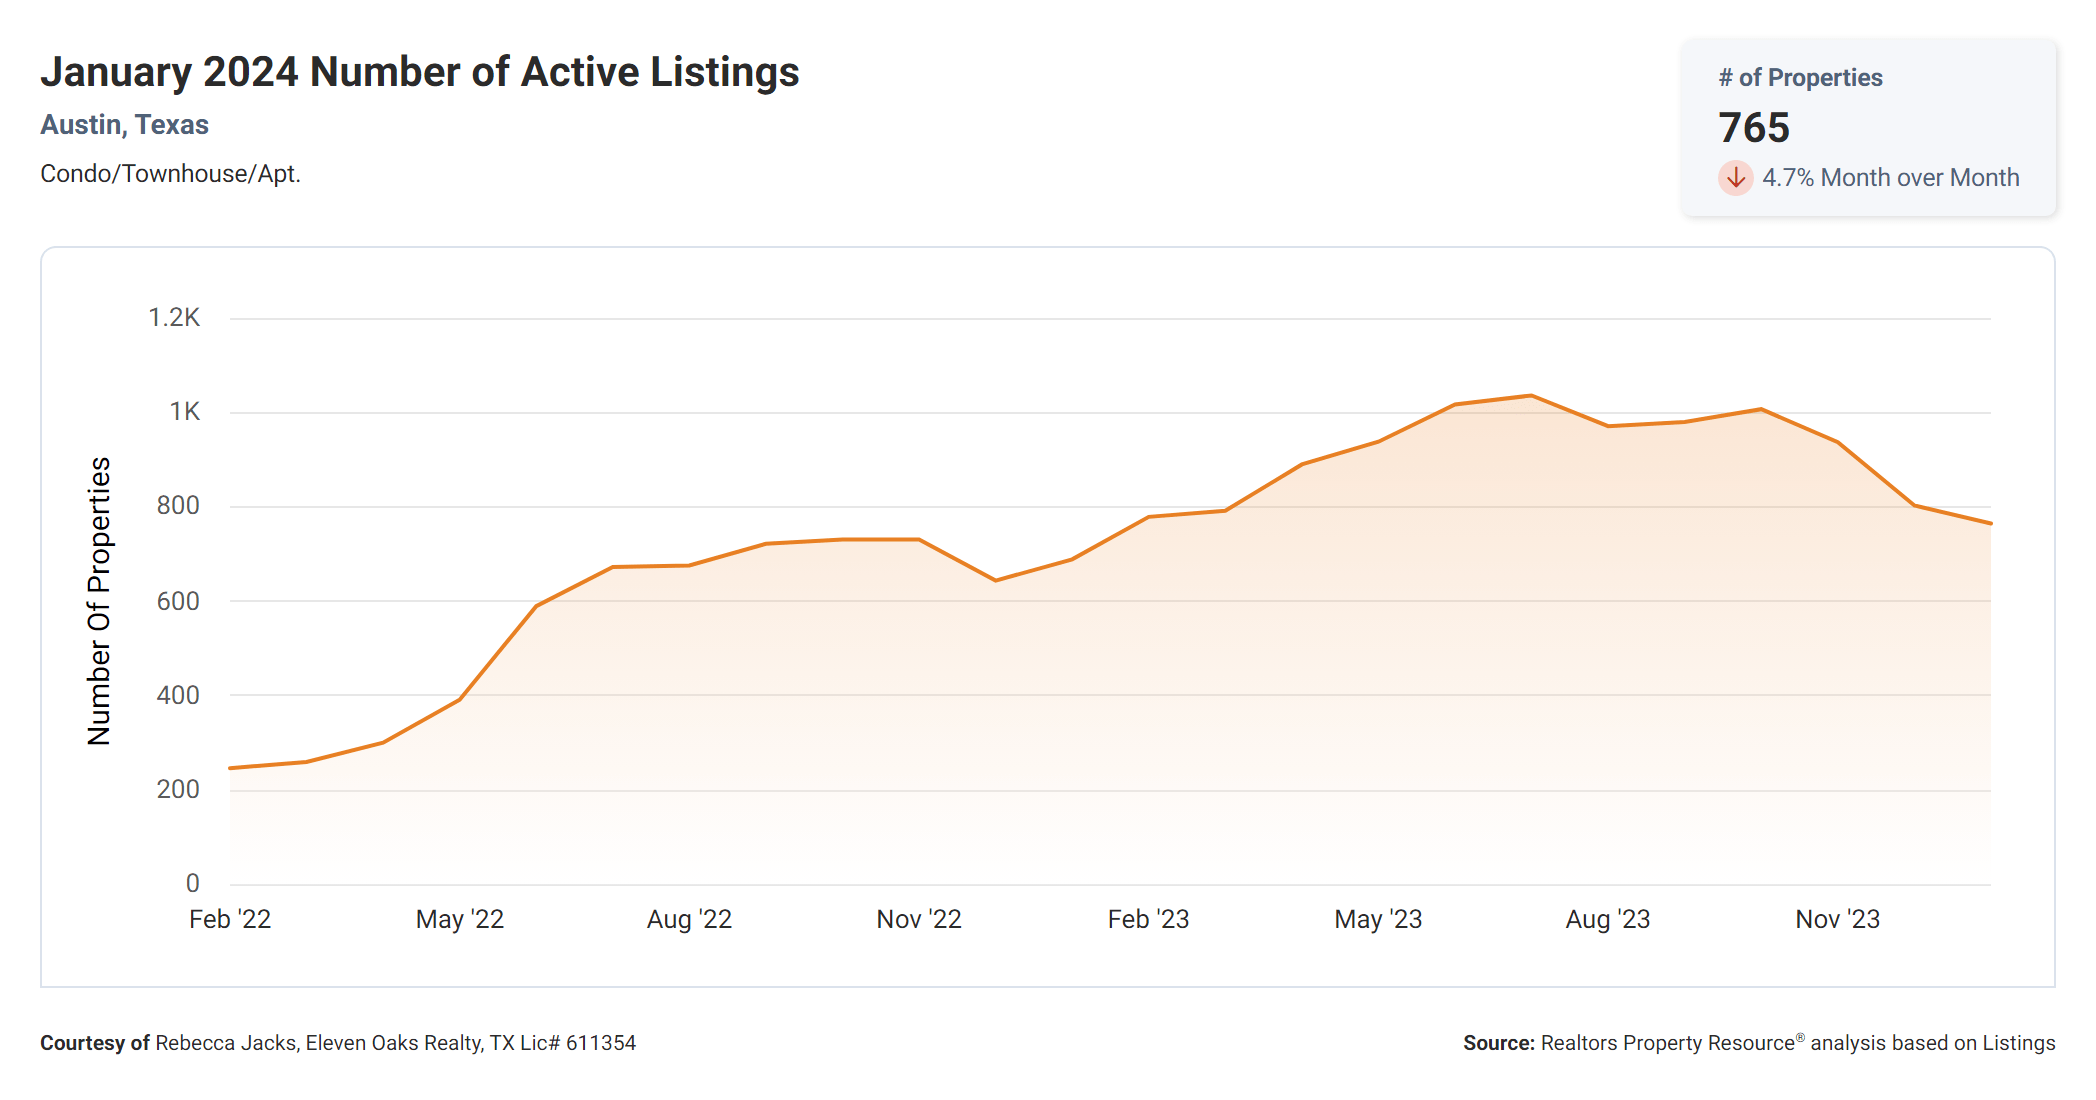This screenshot has height=1100, width=2096.
Task: Click the red down-arrow trend icon
Action: (x=1735, y=178)
